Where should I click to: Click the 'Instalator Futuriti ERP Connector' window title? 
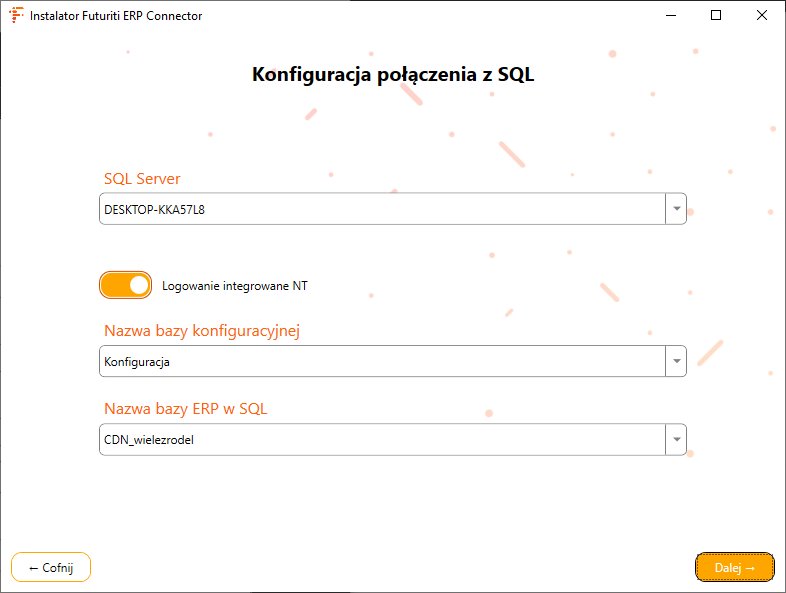[x=116, y=16]
